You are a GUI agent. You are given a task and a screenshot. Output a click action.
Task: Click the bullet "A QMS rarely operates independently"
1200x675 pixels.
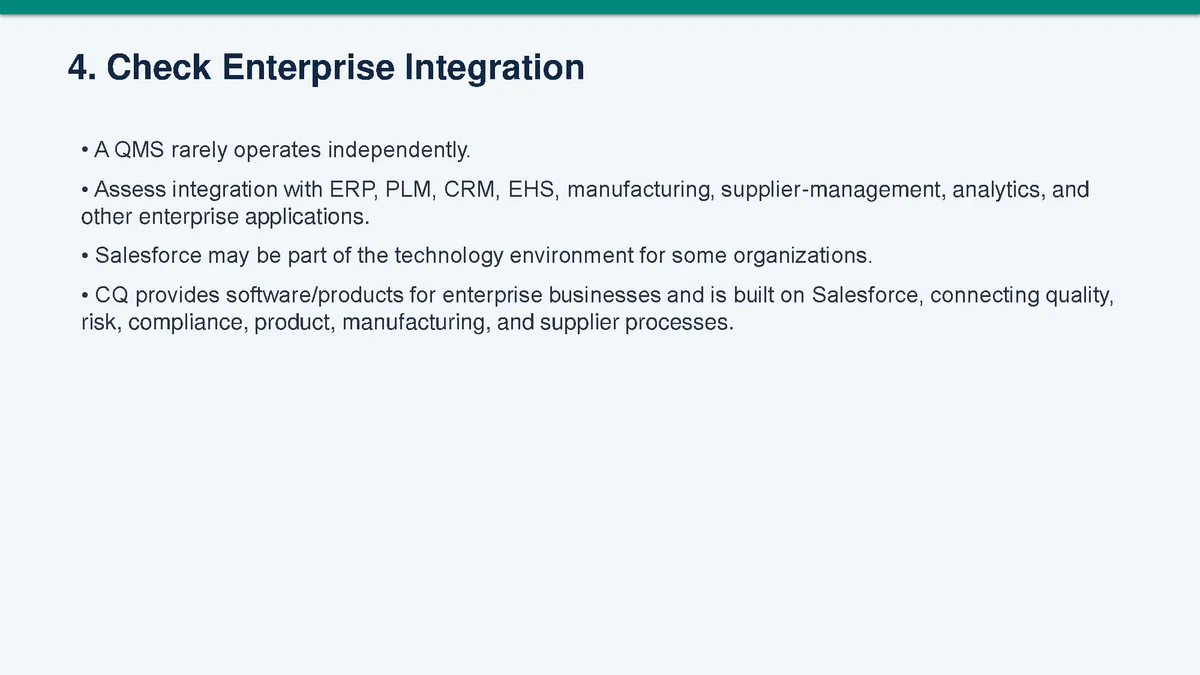(275, 151)
